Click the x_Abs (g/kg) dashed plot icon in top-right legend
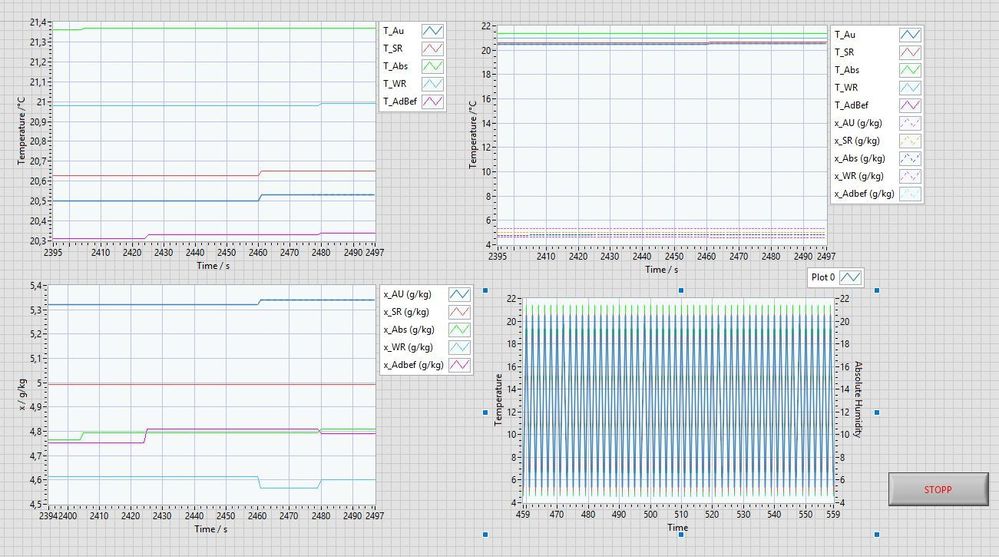Image resolution: width=999 pixels, height=557 pixels. coord(910,158)
